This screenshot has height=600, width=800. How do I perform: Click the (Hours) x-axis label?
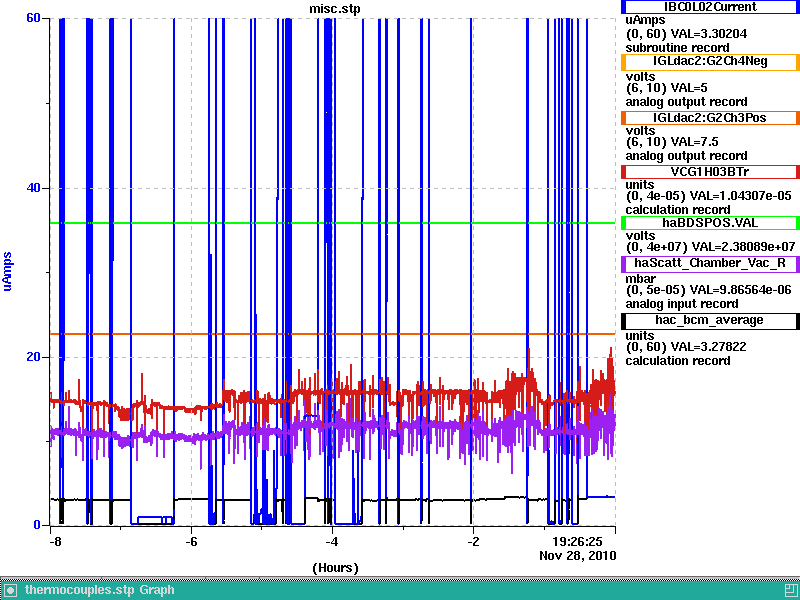click(x=335, y=568)
